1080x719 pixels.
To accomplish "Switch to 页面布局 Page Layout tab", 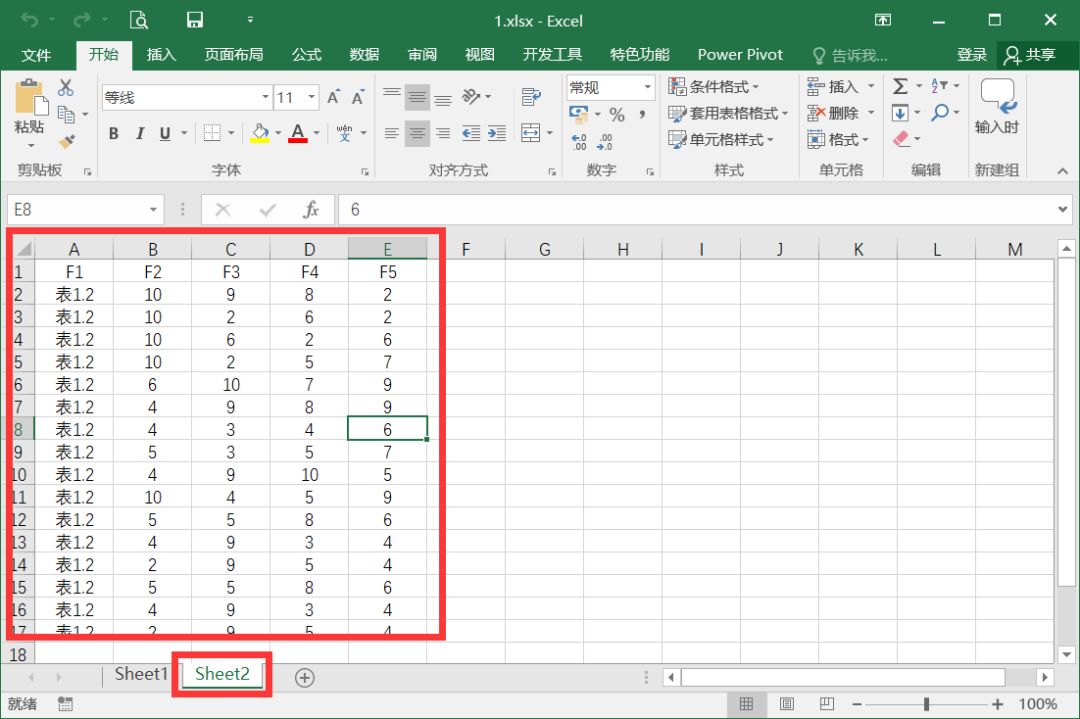I will (x=233, y=55).
